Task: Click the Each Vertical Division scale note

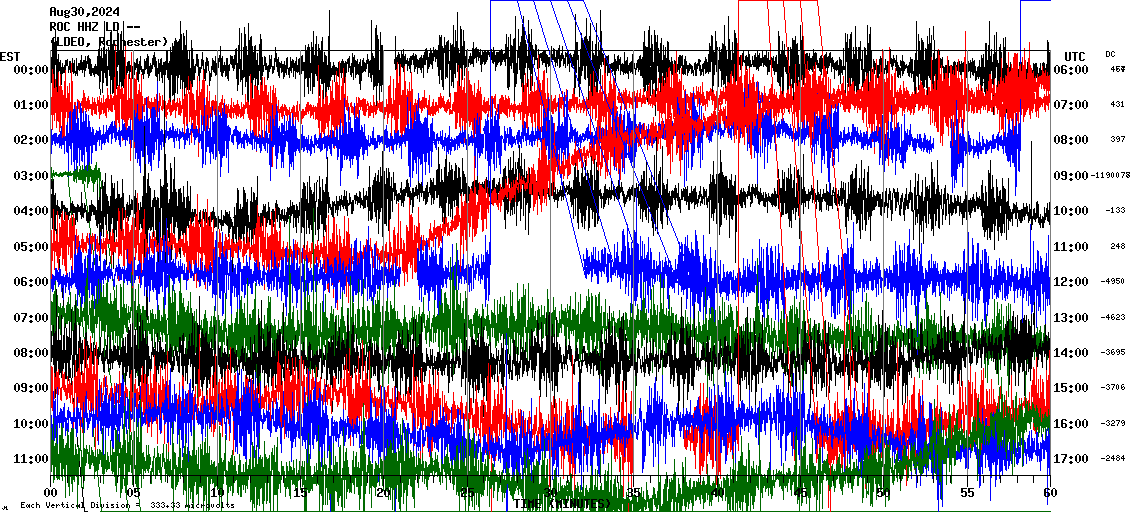Action: tap(127, 506)
